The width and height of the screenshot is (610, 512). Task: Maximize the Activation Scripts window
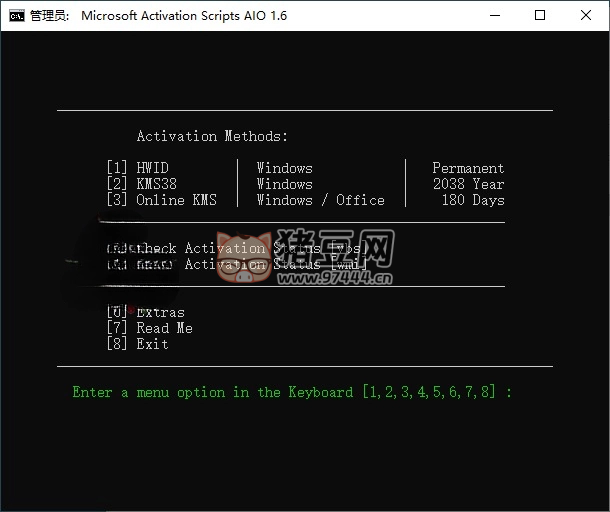540,16
